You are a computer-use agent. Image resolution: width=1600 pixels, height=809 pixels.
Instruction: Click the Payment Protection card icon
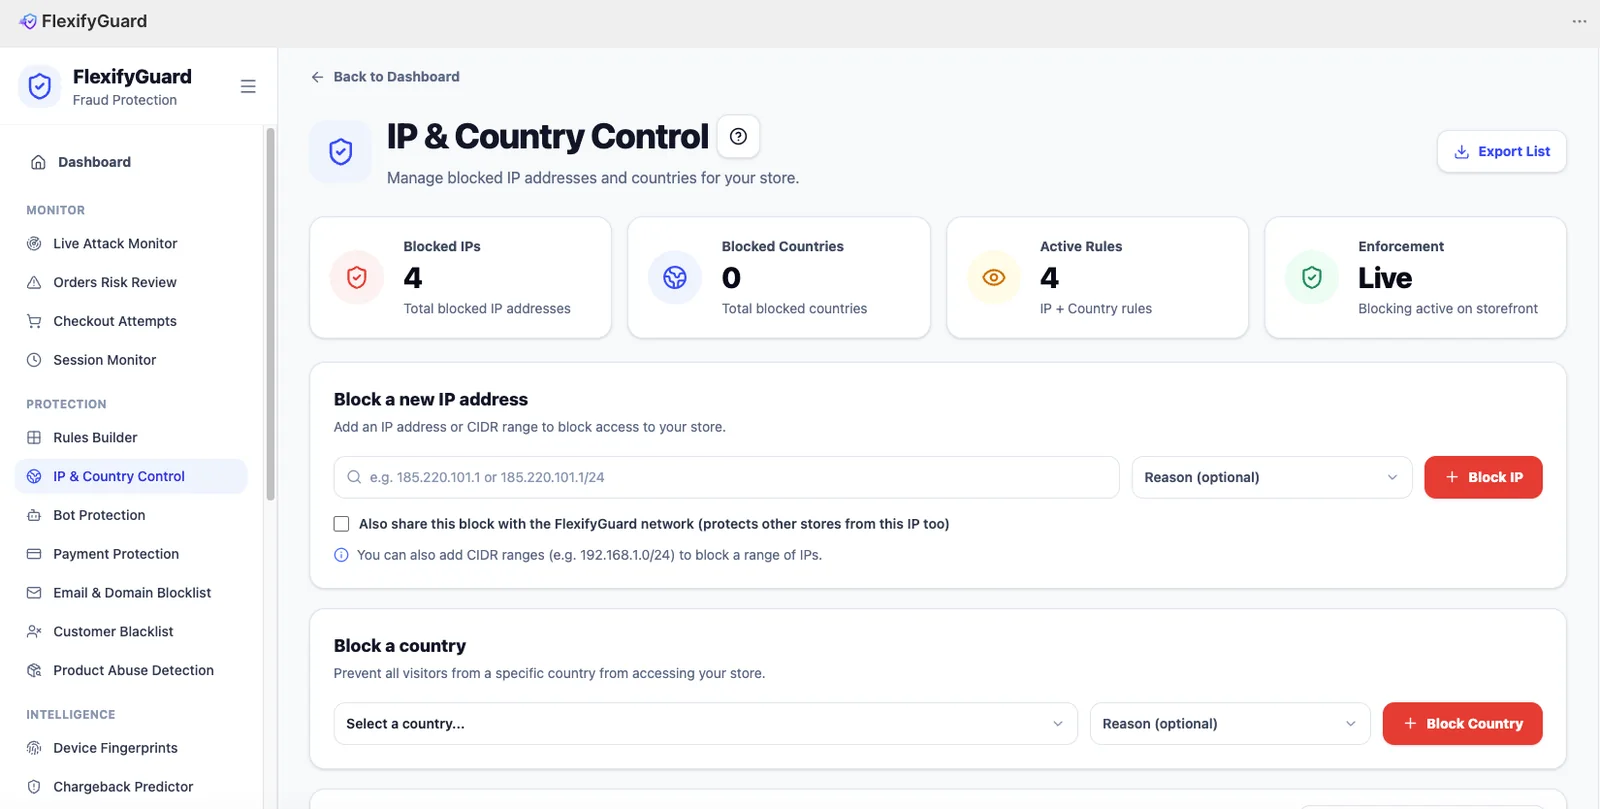point(34,554)
